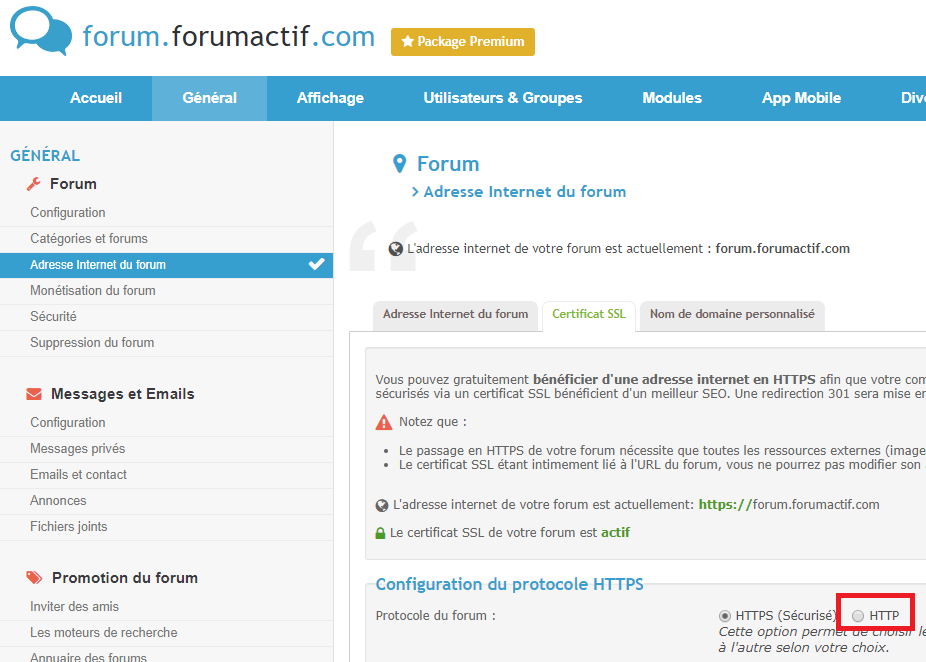
Task: Open the App Mobile menu
Action: click(x=801, y=98)
